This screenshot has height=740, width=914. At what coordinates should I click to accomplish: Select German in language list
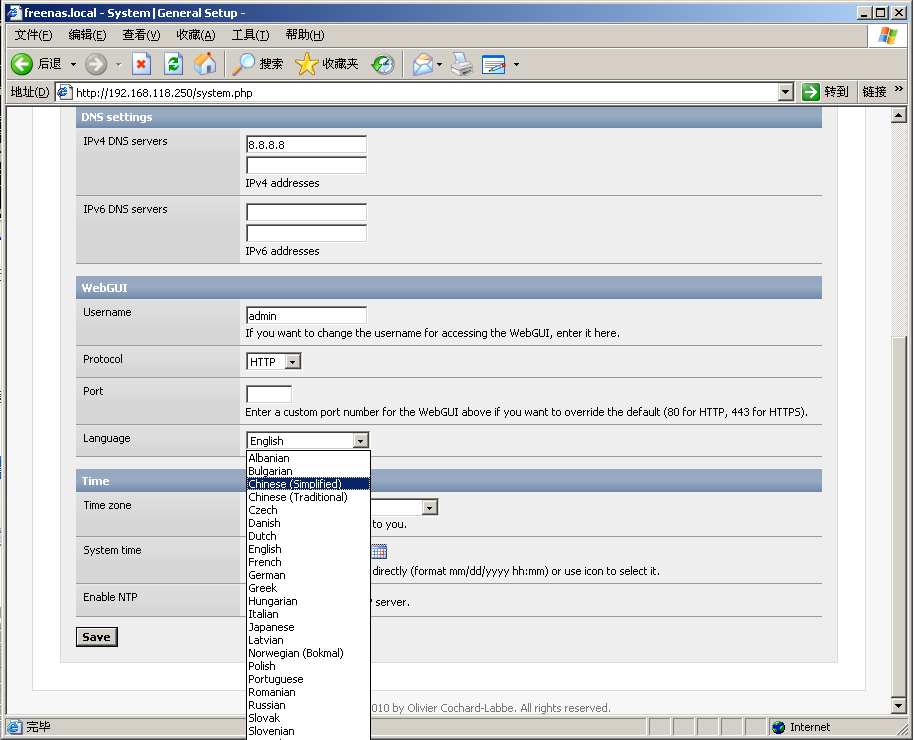tap(308, 575)
